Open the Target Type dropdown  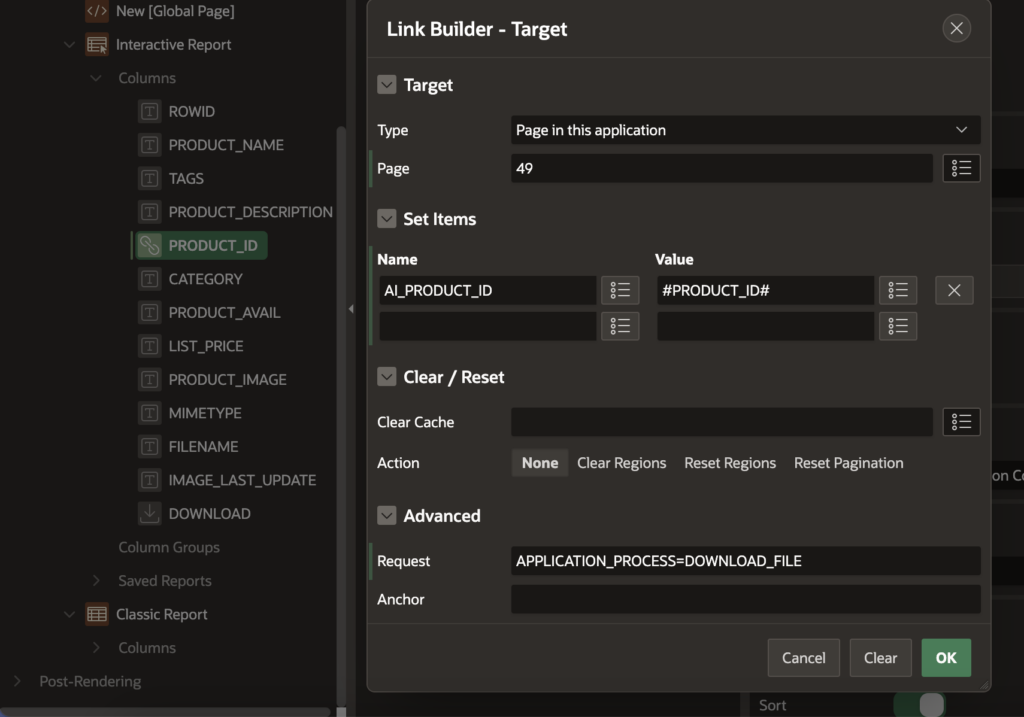pyautogui.click(x=745, y=130)
